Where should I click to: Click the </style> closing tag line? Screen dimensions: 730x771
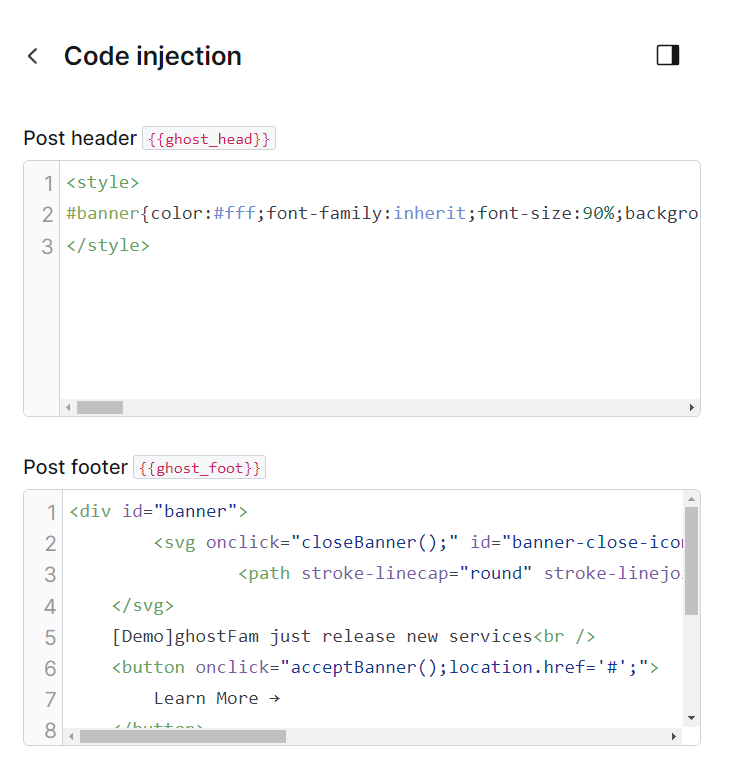click(108, 245)
